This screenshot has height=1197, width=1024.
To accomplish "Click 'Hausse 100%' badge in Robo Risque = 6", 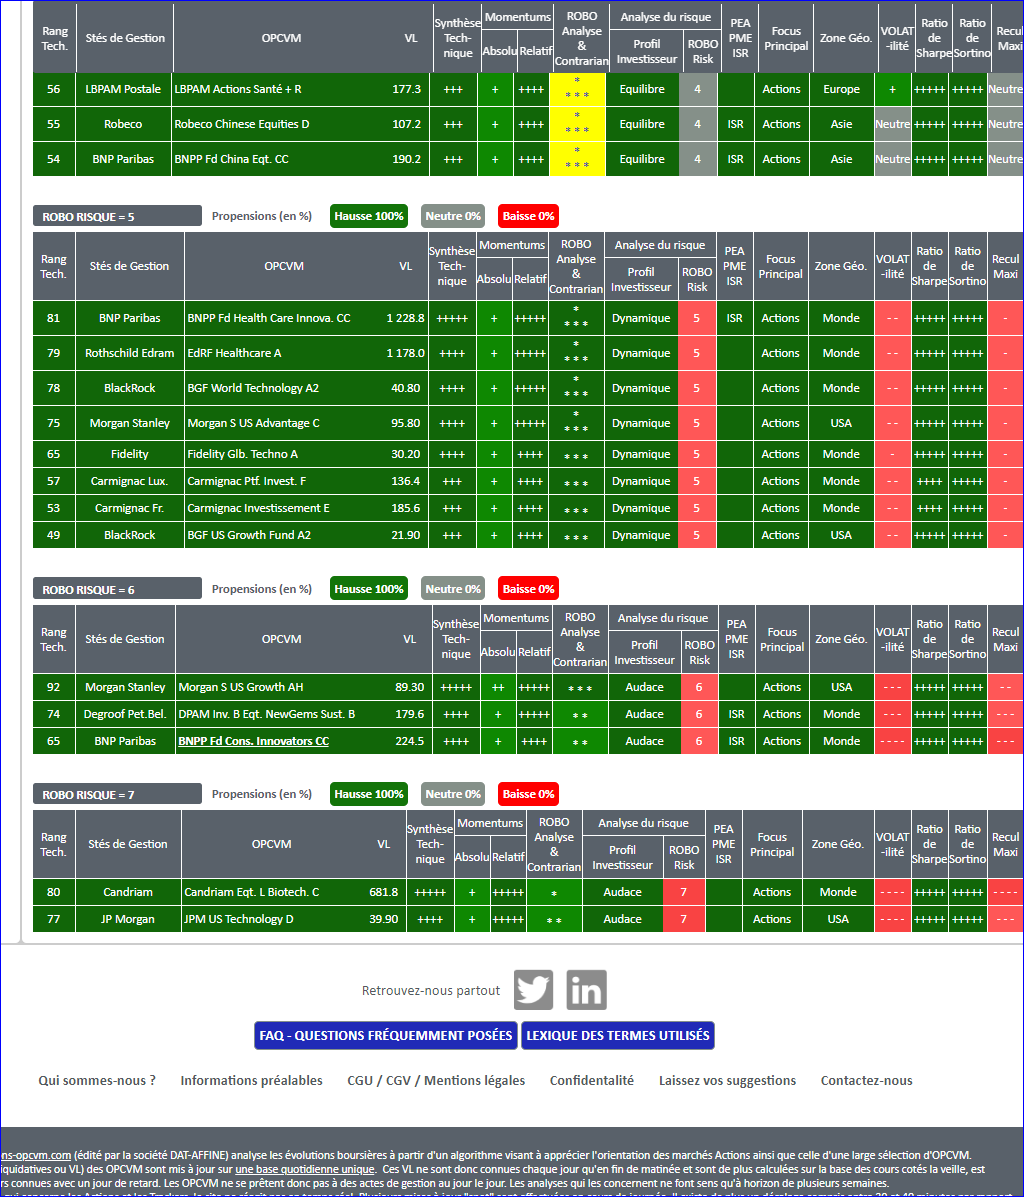I will 369,589.
